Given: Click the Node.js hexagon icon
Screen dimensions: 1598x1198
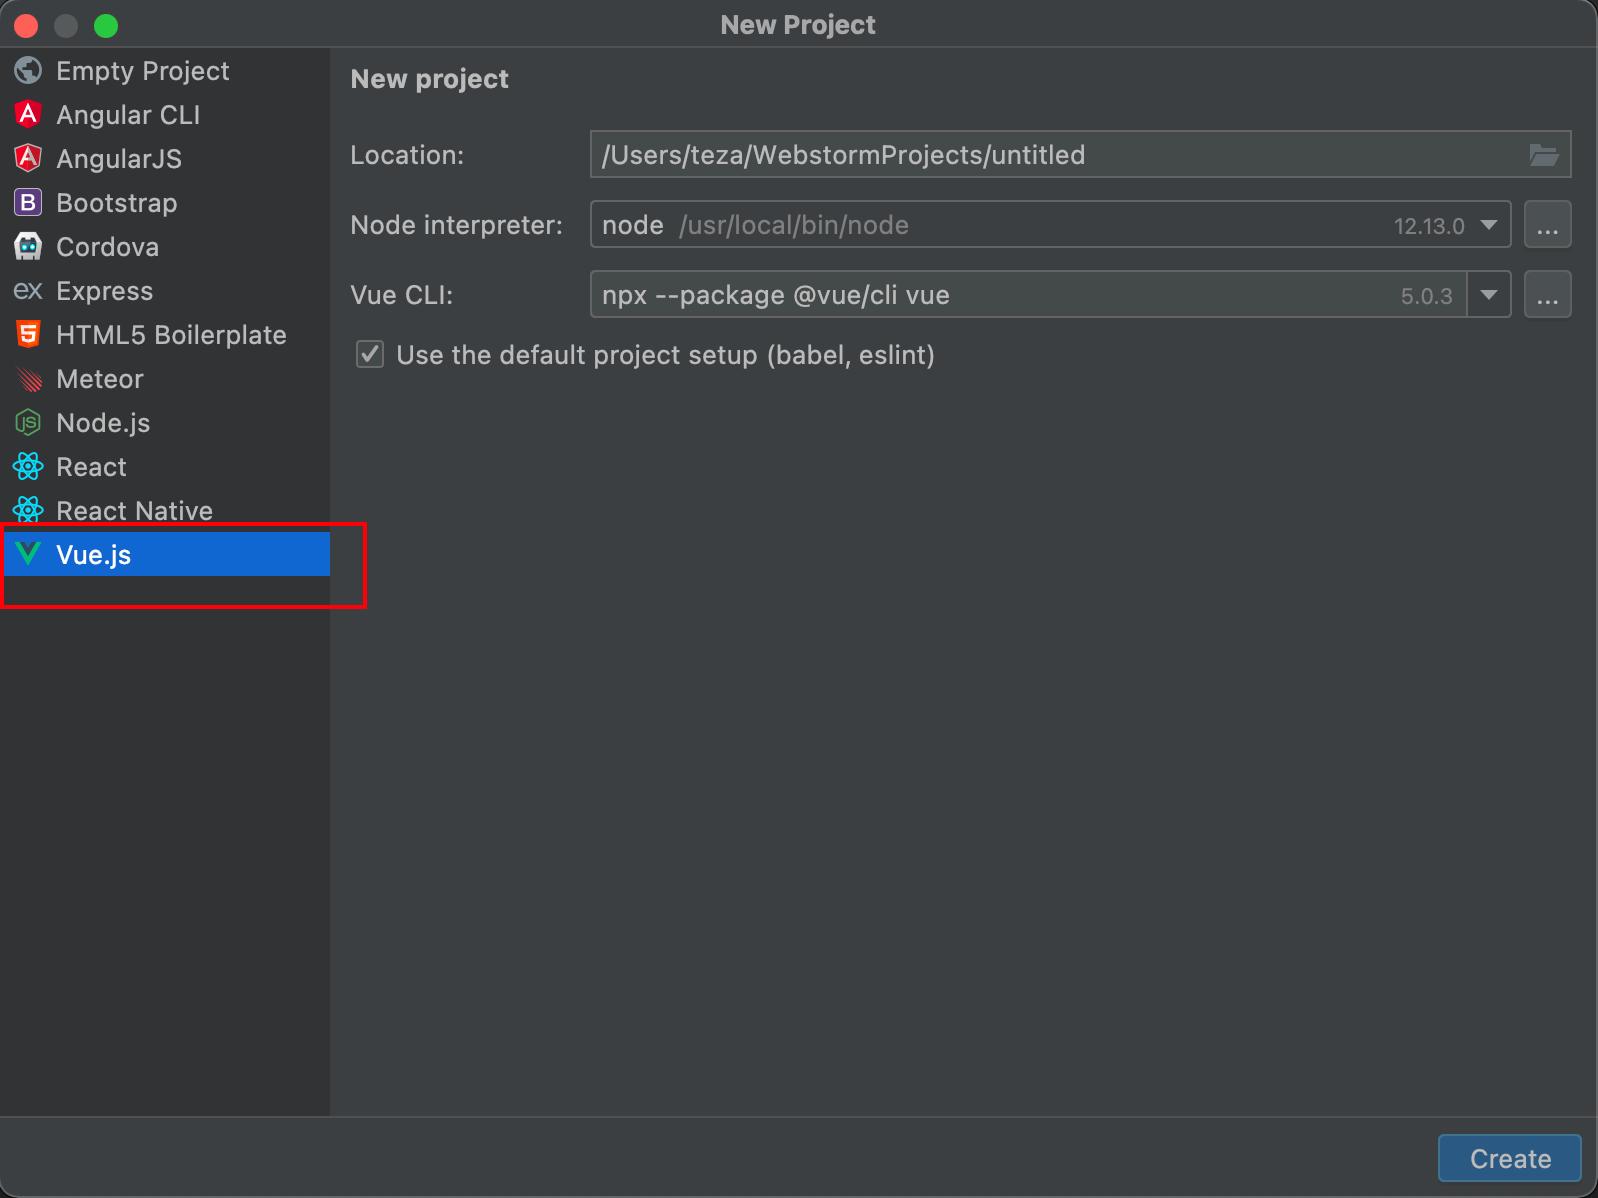Looking at the screenshot, I should click(x=28, y=423).
